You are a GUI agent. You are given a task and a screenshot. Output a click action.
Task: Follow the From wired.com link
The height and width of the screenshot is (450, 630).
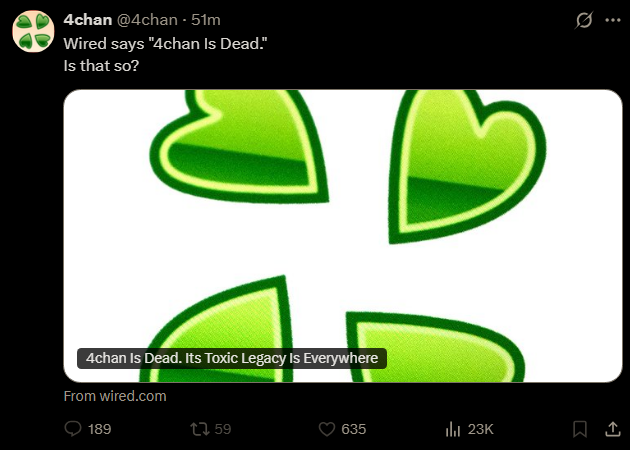pyautogui.click(x=115, y=395)
